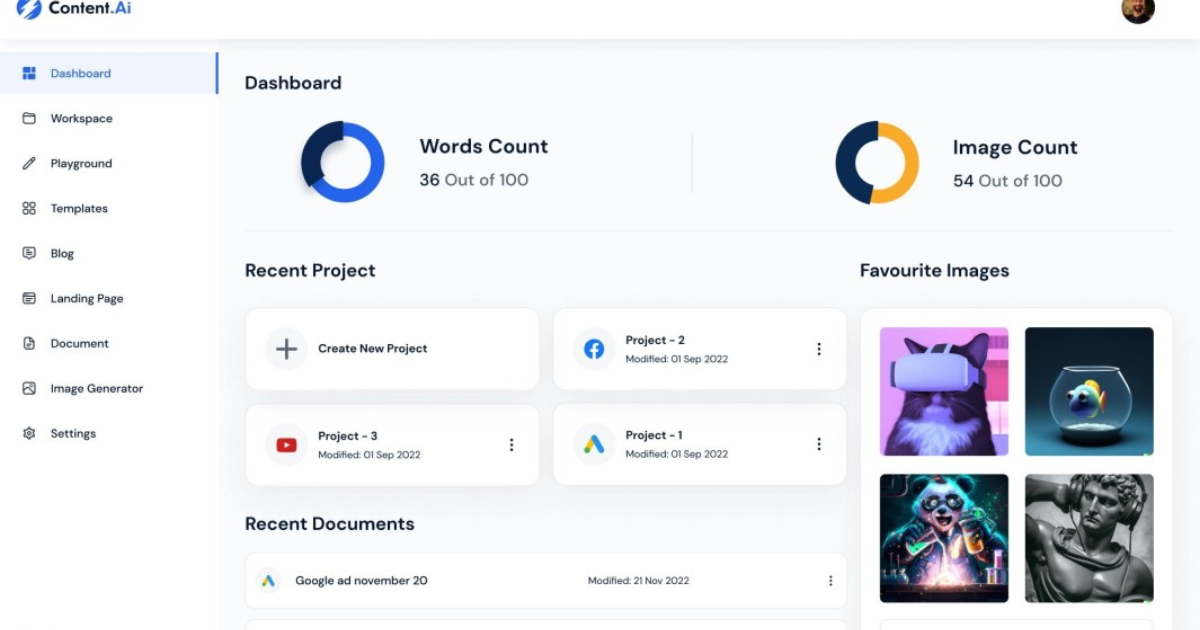Open the fish bowl favourite image
This screenshot has height=630, width=1200.
(1089, 391)
